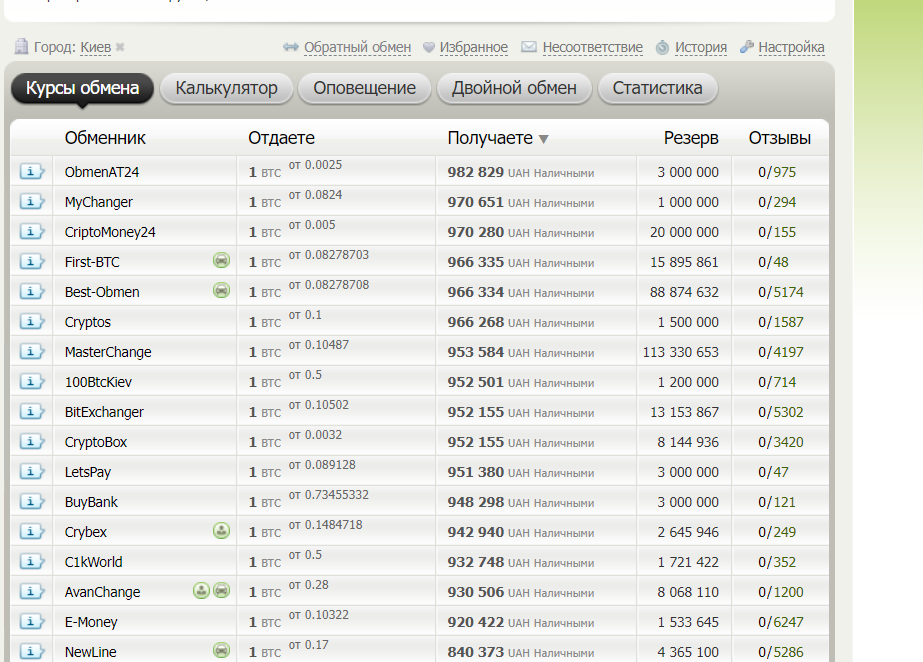The image size is (923, 662).
Task: Click info icon next to E-Money
Action: (x=32, y=621)
